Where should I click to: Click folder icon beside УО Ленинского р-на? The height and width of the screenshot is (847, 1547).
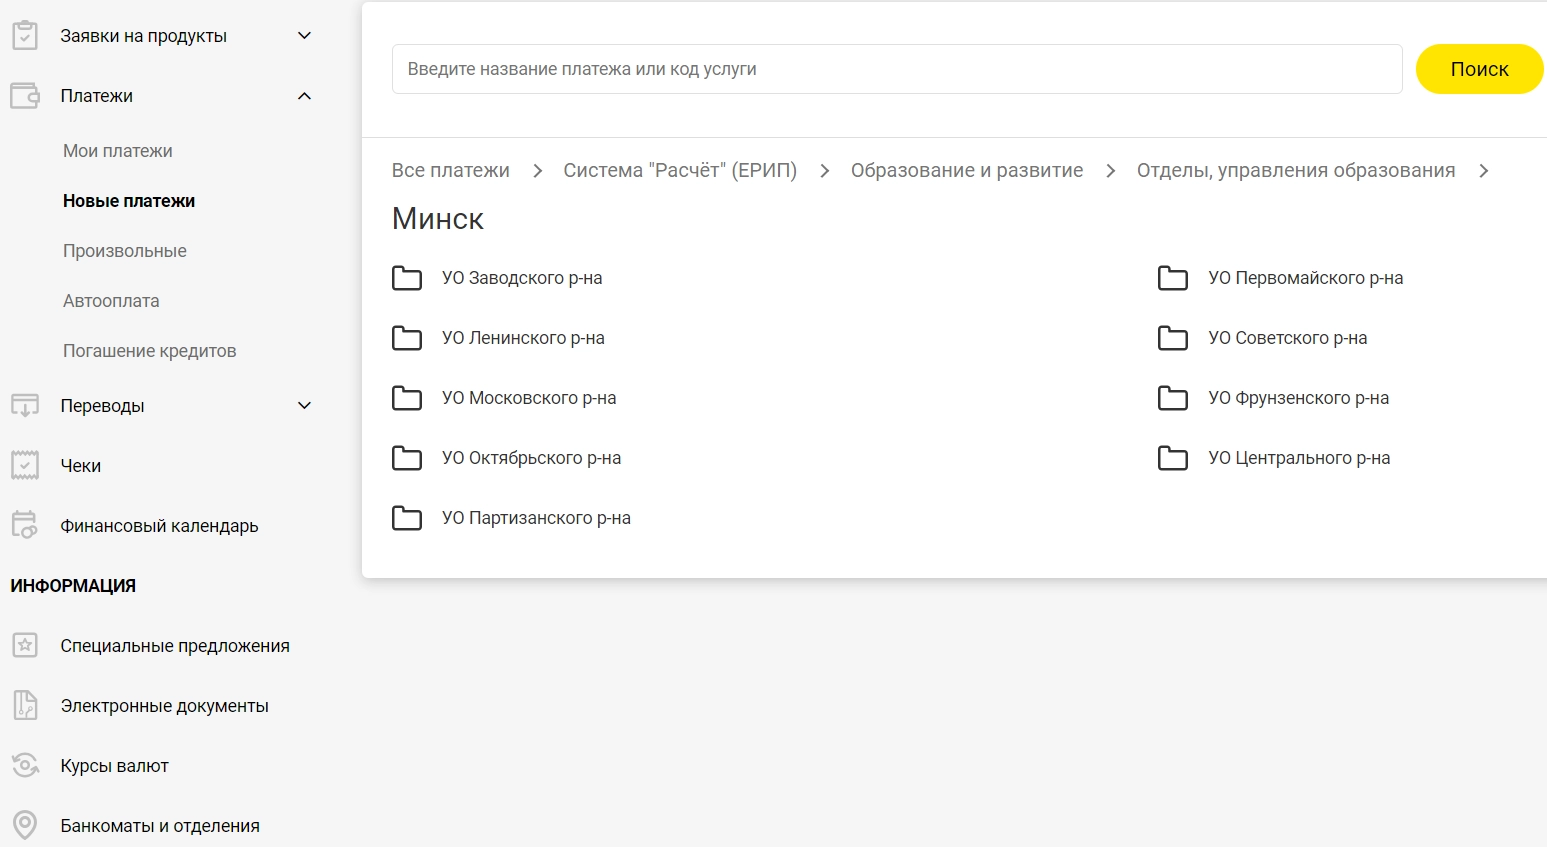click(x=407, y=338)
